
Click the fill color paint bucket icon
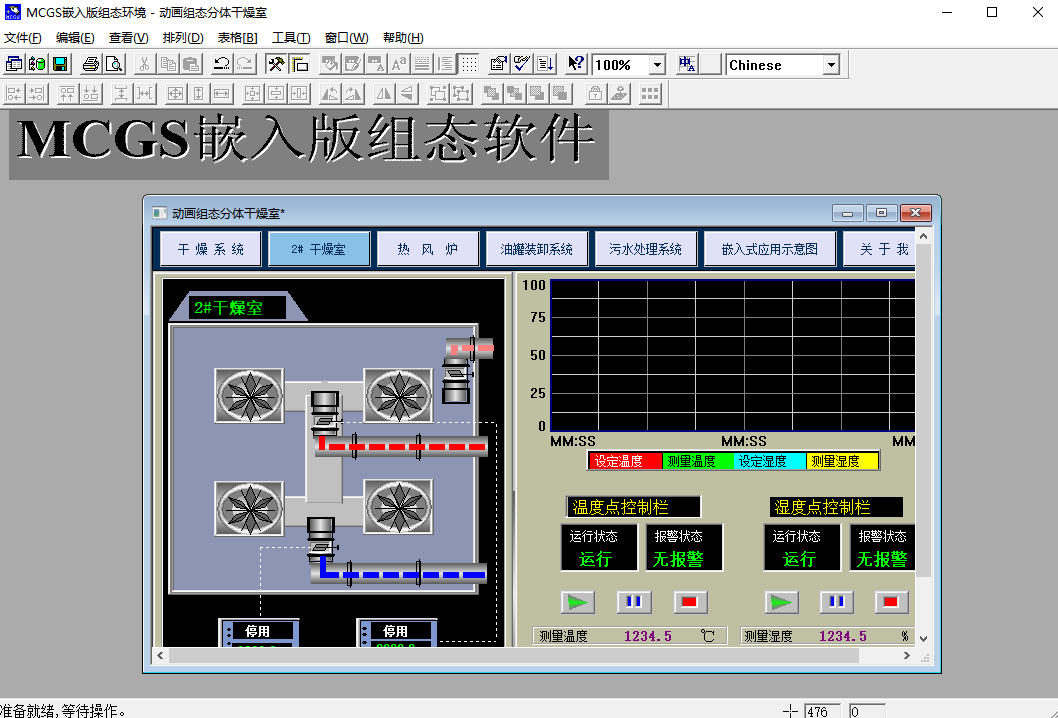(329, 64)
